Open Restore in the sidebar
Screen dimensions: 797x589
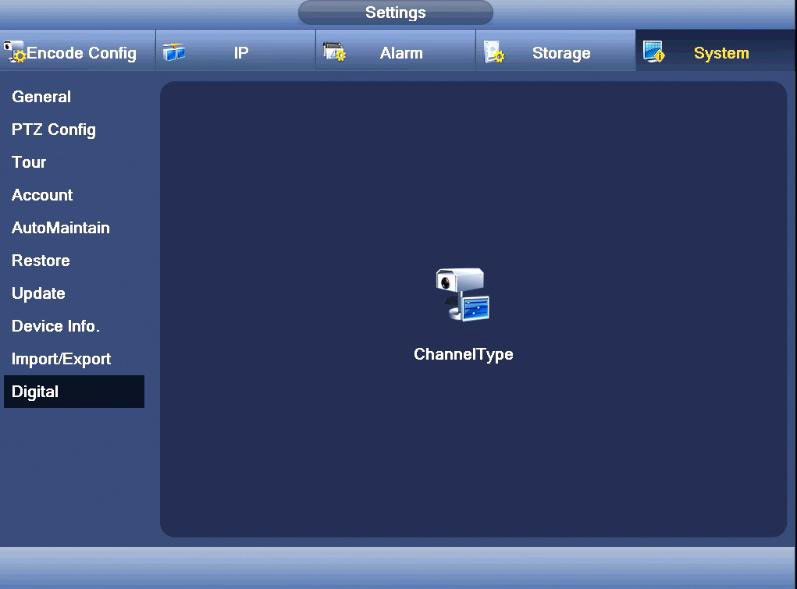click(74, 261)
